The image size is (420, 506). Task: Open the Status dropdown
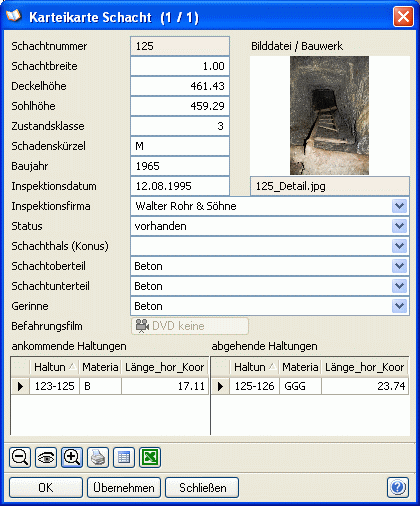click(x=400, y=226)
